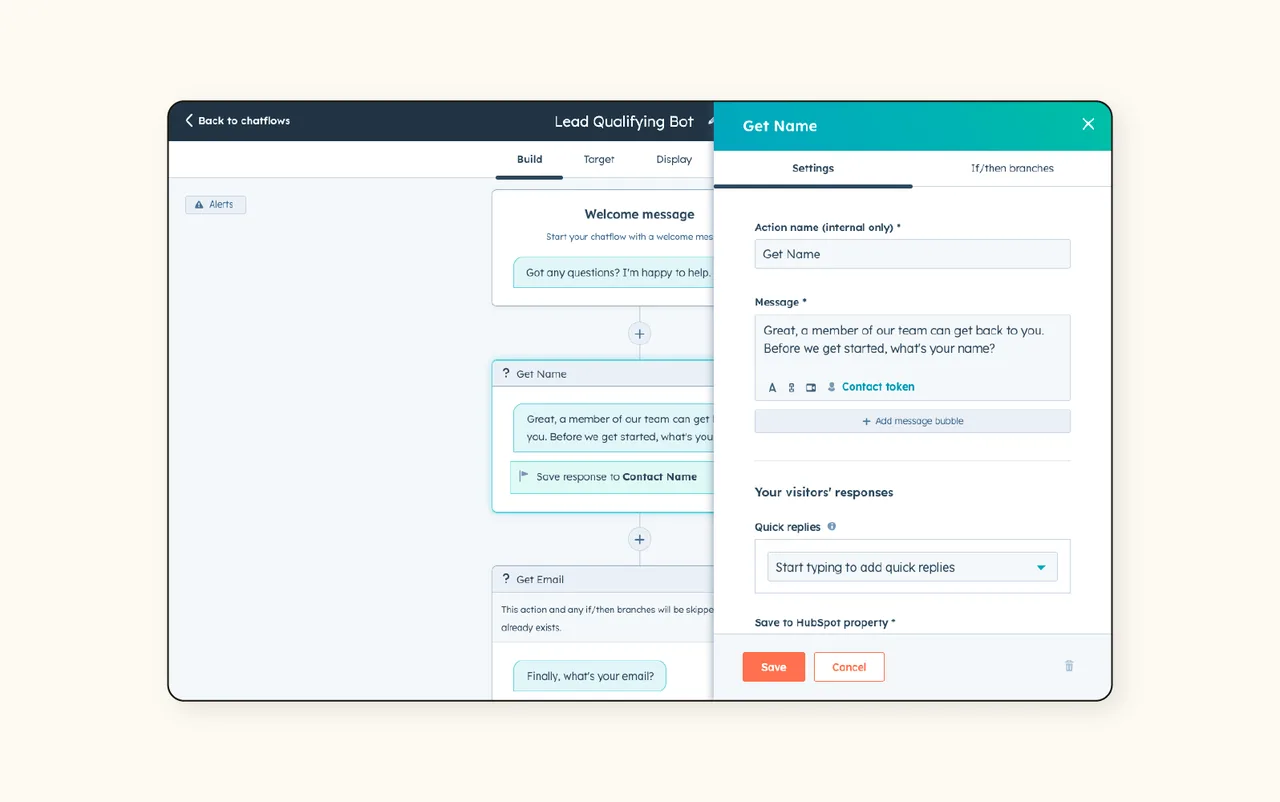Click the question mark icon on Get Name card

point(506,373)
